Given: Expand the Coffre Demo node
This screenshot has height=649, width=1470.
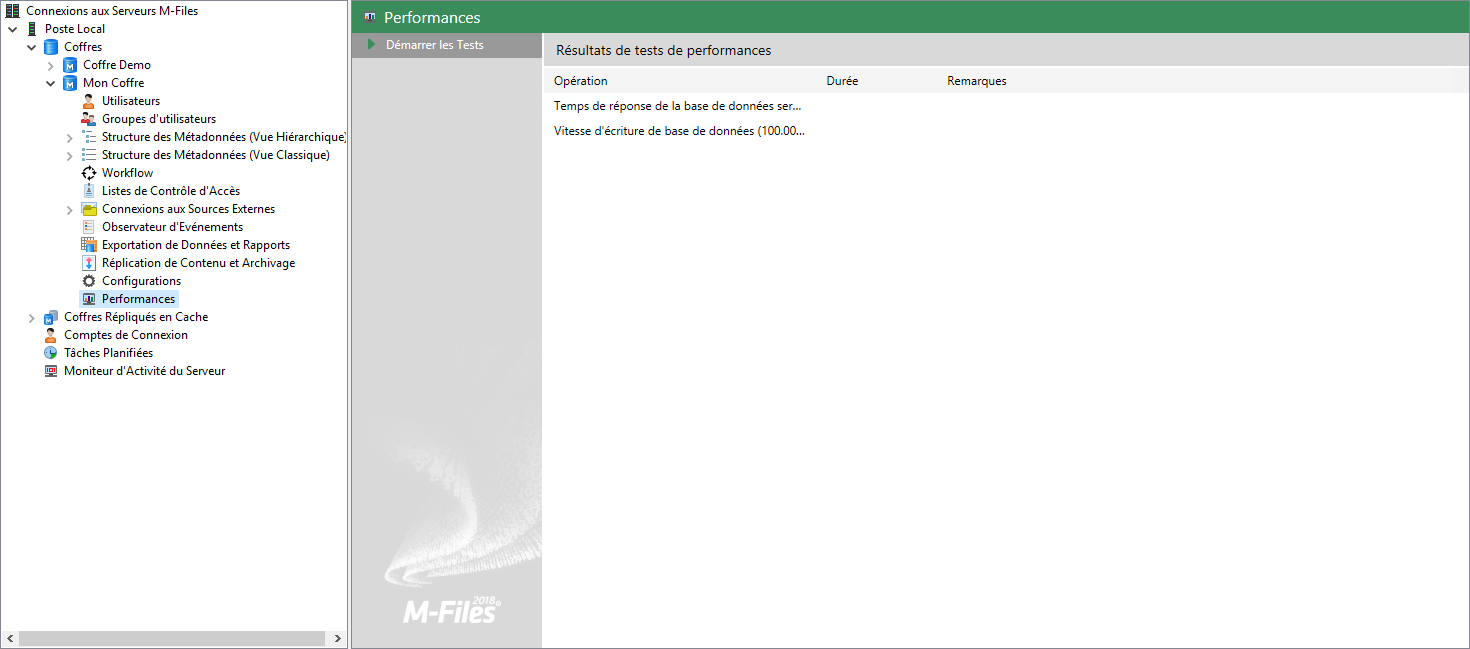Looking at the screenshot, I should [x=51, y=65].
